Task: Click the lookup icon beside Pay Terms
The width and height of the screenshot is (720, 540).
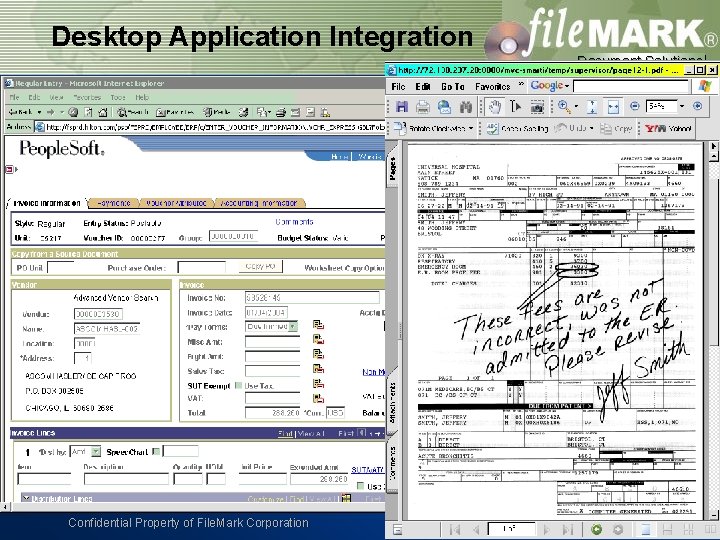Action: (318, 325)
